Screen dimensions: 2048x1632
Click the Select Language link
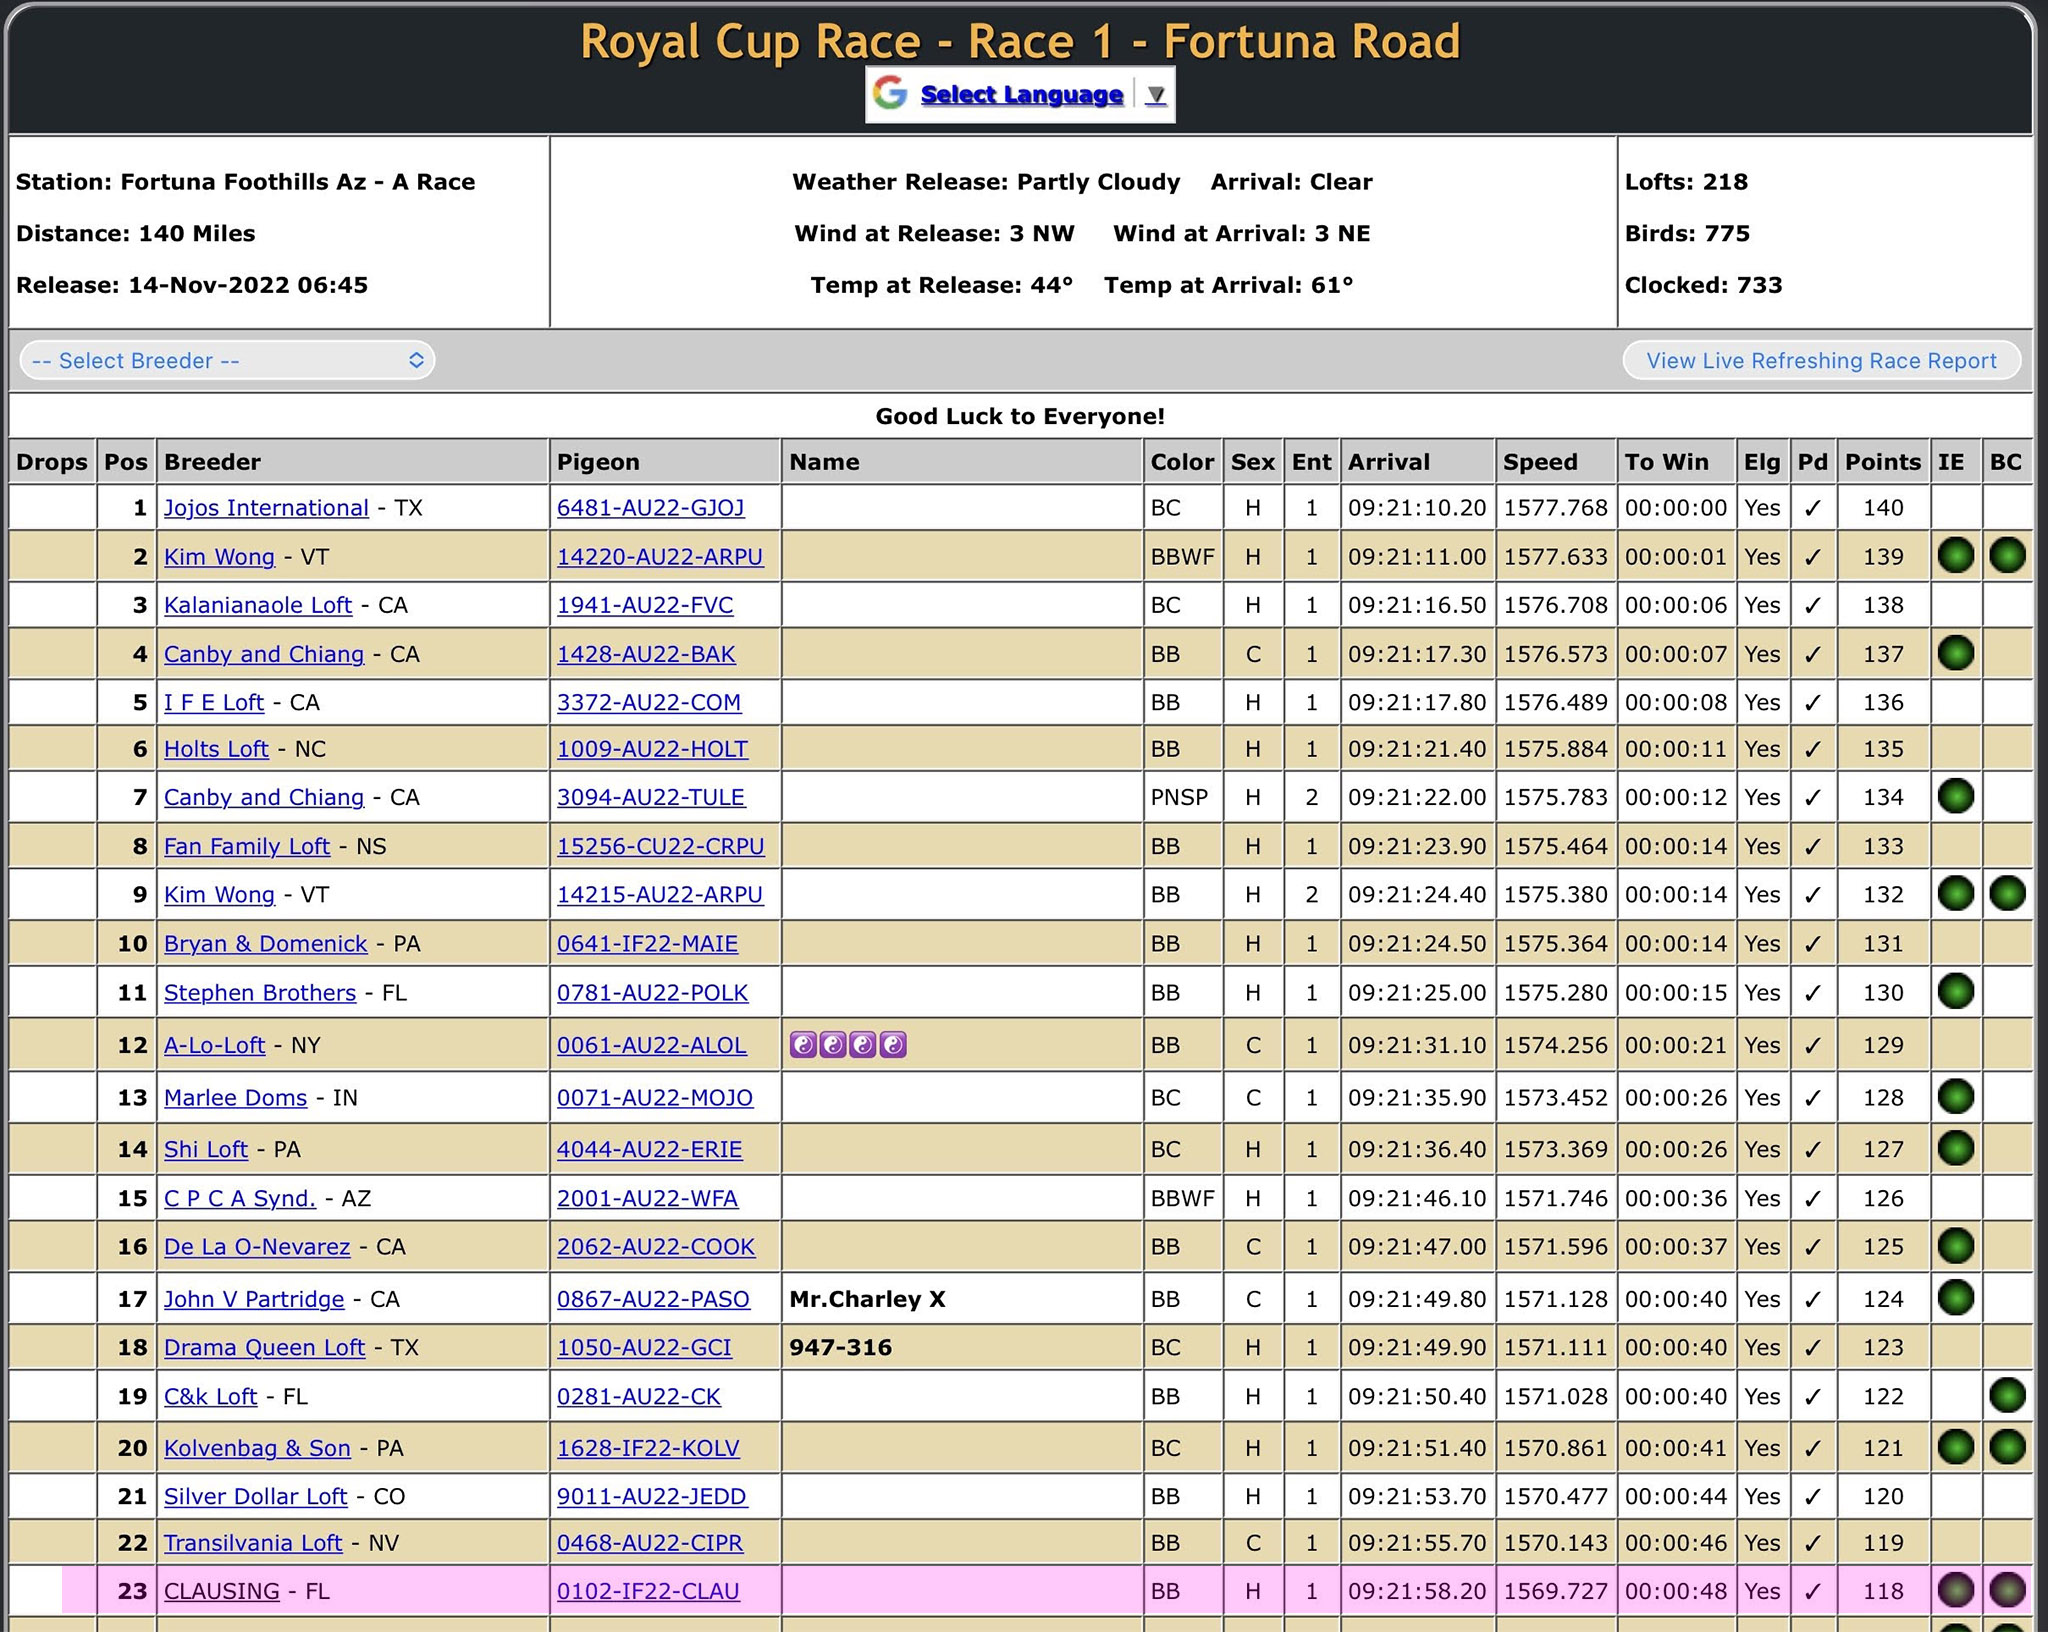(x=1022, y=95)
